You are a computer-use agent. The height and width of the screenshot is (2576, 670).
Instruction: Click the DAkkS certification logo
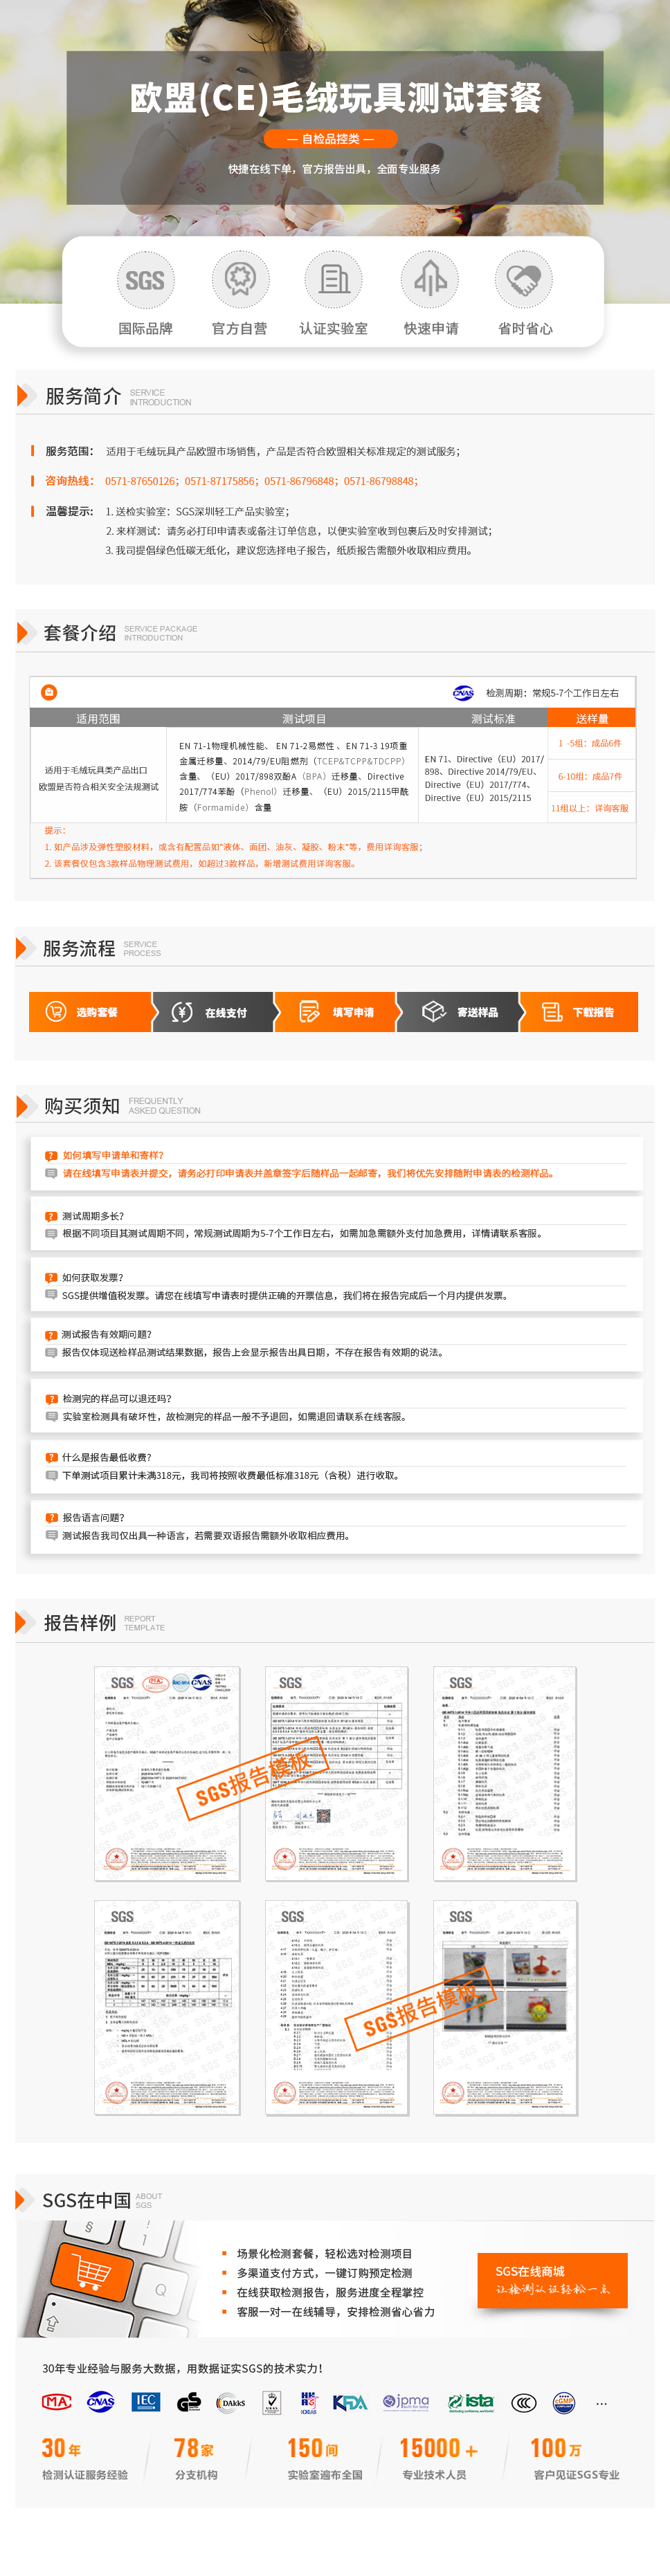tap(231, 2402)
